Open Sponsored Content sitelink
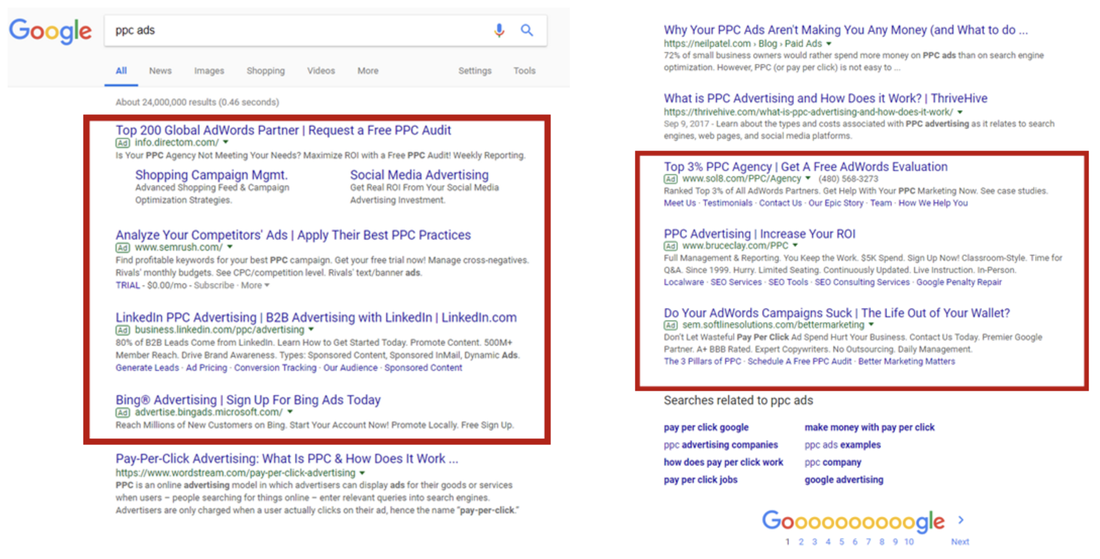This screenshot has width=1100, height=559. [423, 368]
